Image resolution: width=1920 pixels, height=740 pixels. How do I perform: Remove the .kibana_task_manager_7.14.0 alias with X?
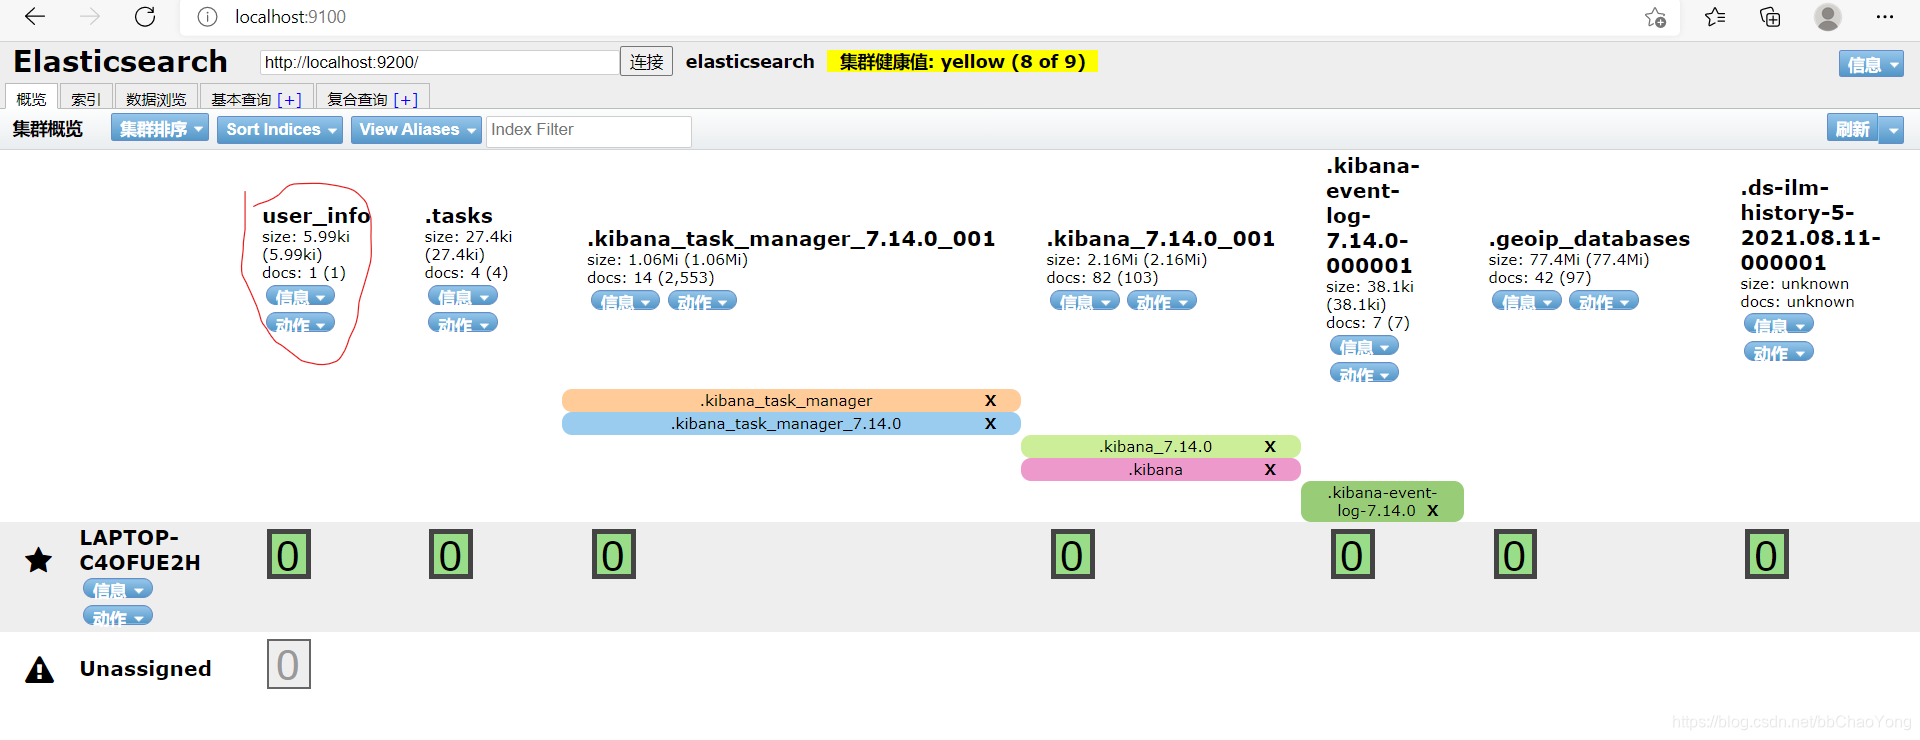coord(990,424)
